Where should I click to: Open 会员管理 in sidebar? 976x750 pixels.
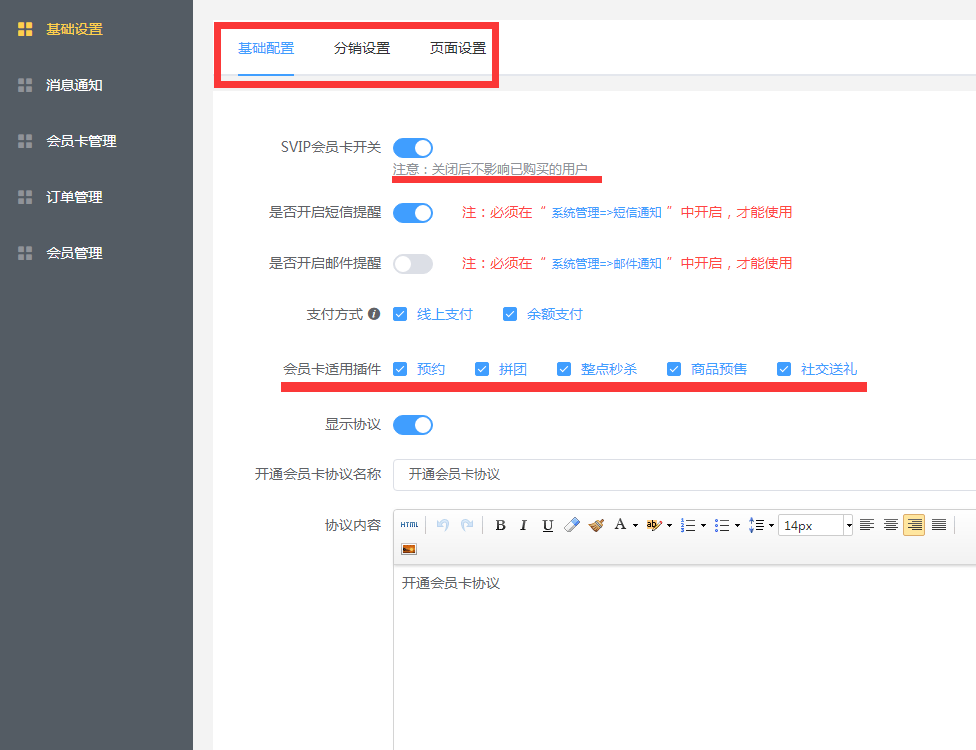pos(74,253)
